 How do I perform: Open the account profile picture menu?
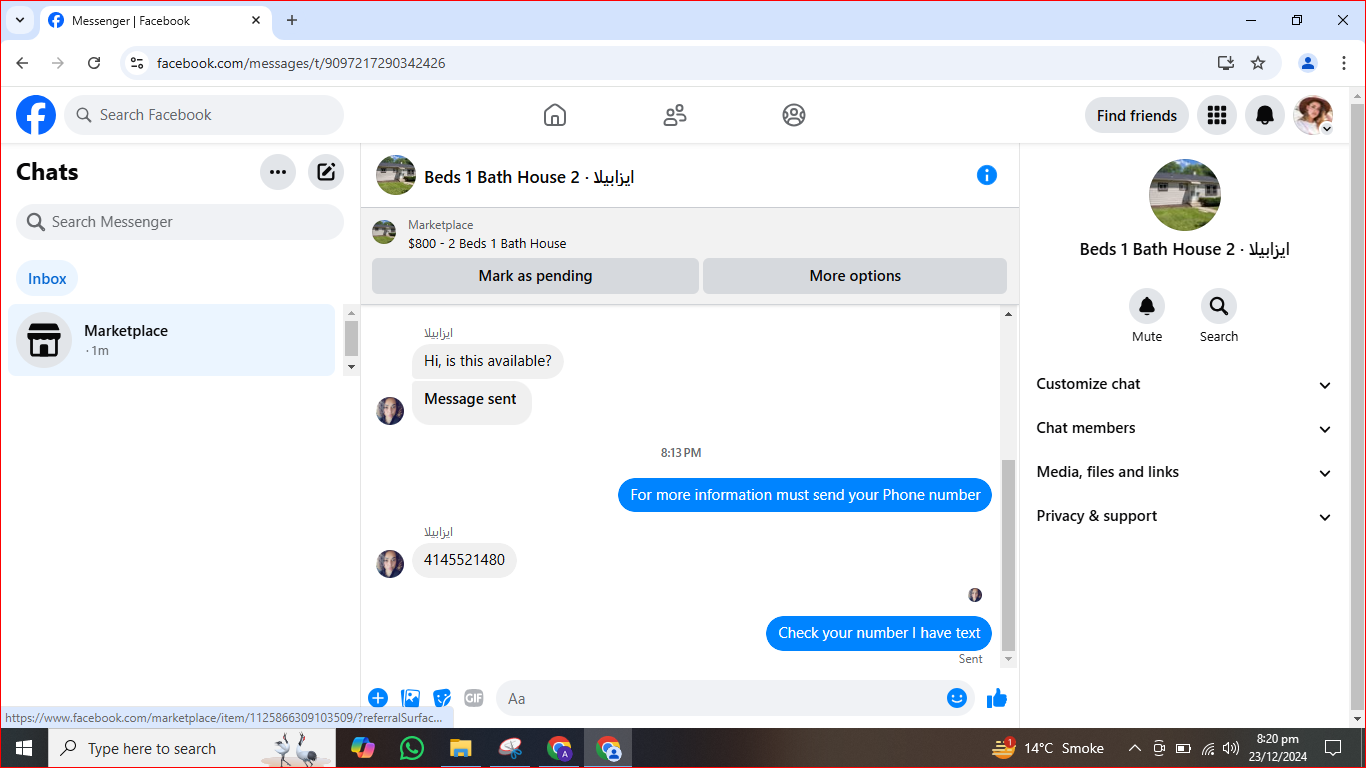(x=1313, y=115)
